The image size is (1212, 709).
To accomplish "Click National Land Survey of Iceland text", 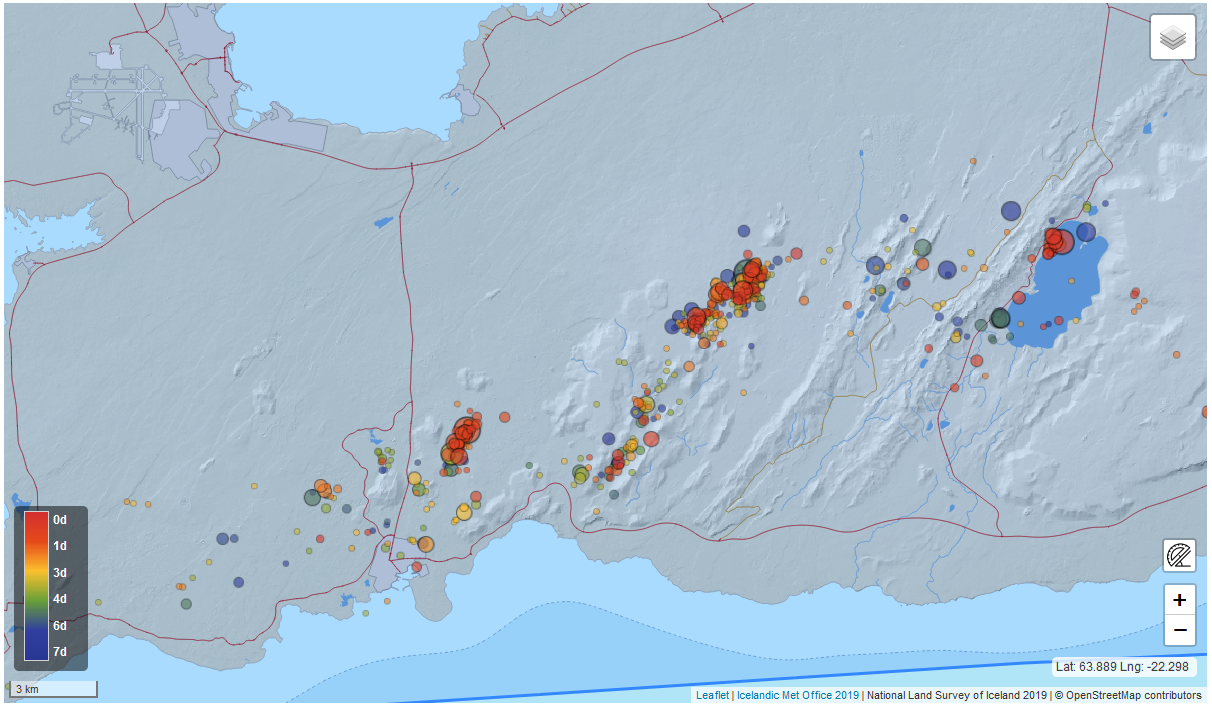I will [955, 695].
